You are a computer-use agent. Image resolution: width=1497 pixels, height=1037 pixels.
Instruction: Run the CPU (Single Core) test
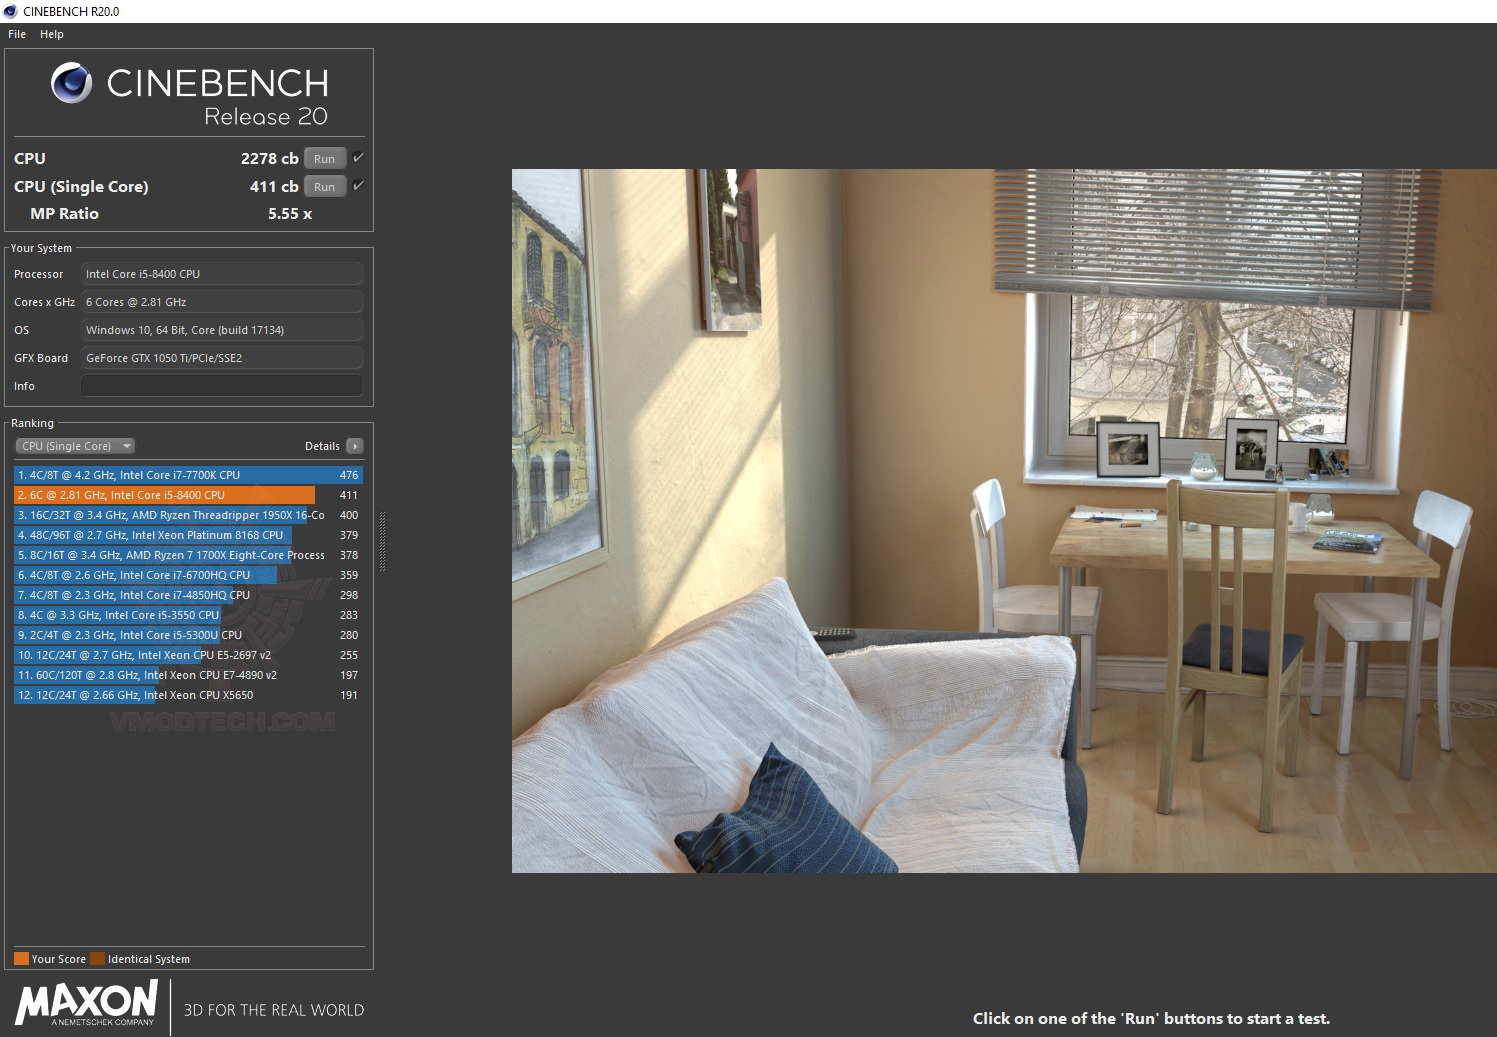325,187
